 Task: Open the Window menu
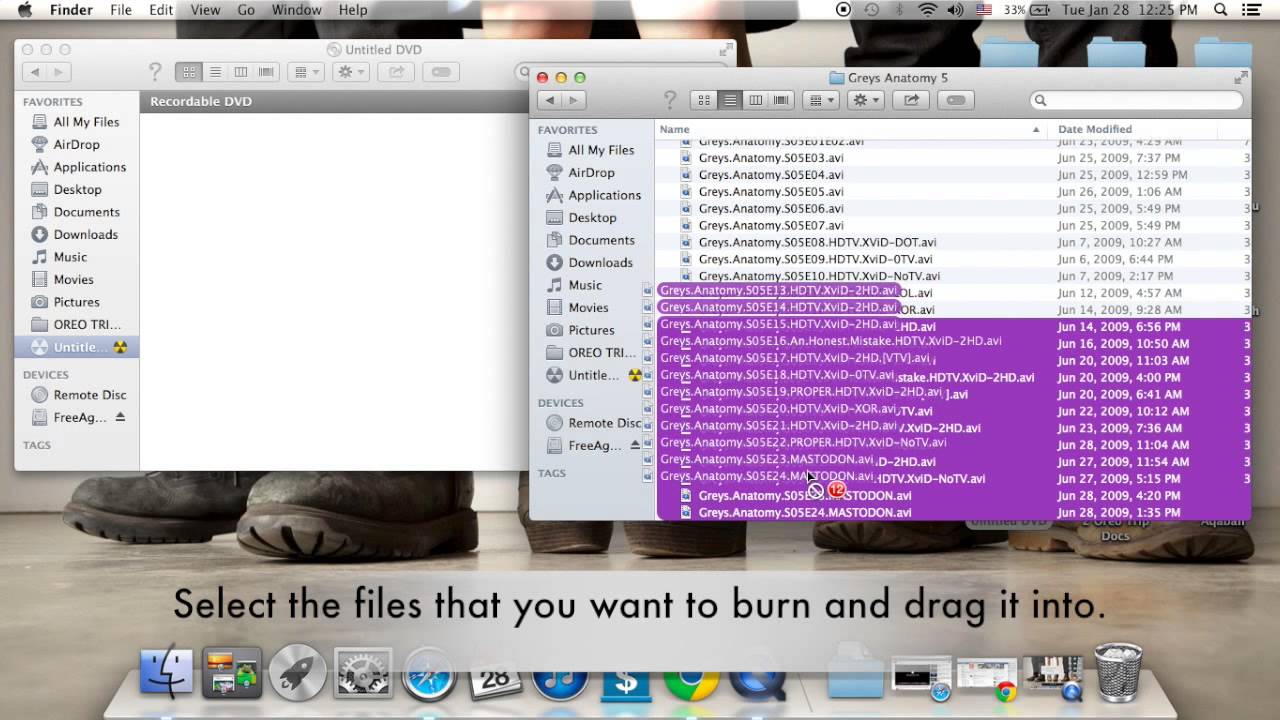click(297, 10)
